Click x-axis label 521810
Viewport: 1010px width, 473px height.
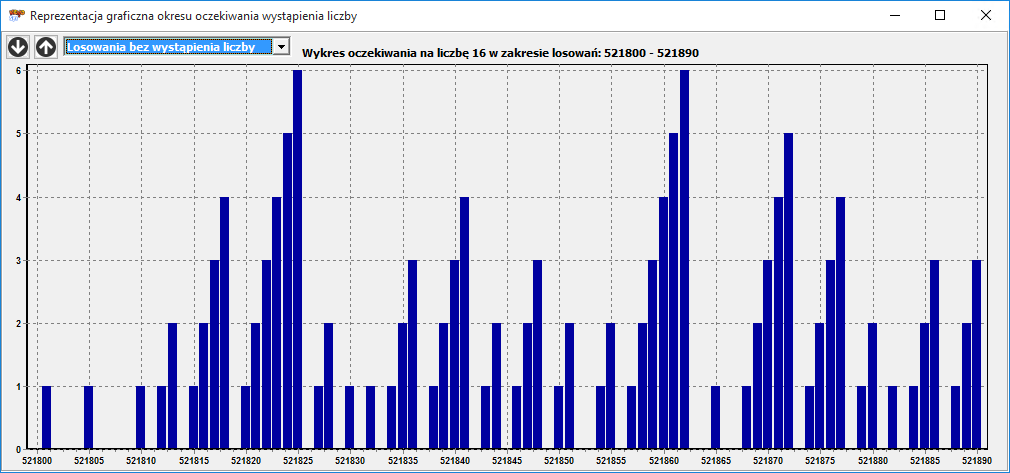tap(141, 461)
